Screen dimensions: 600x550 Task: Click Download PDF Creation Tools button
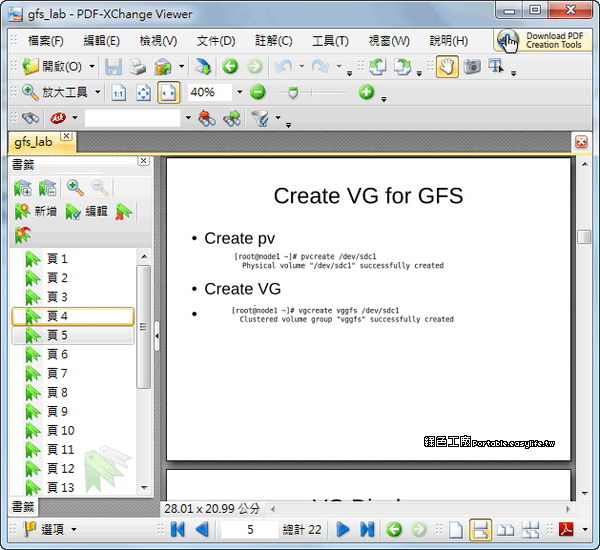pos(542,40)
